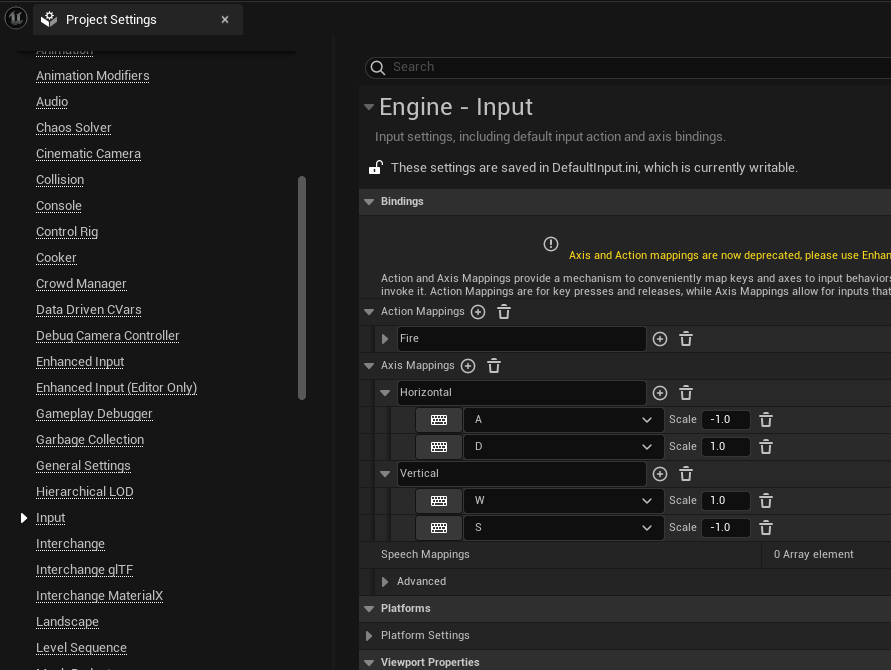Delete the S key binding
Screen dimensions: 891x670
766,528
